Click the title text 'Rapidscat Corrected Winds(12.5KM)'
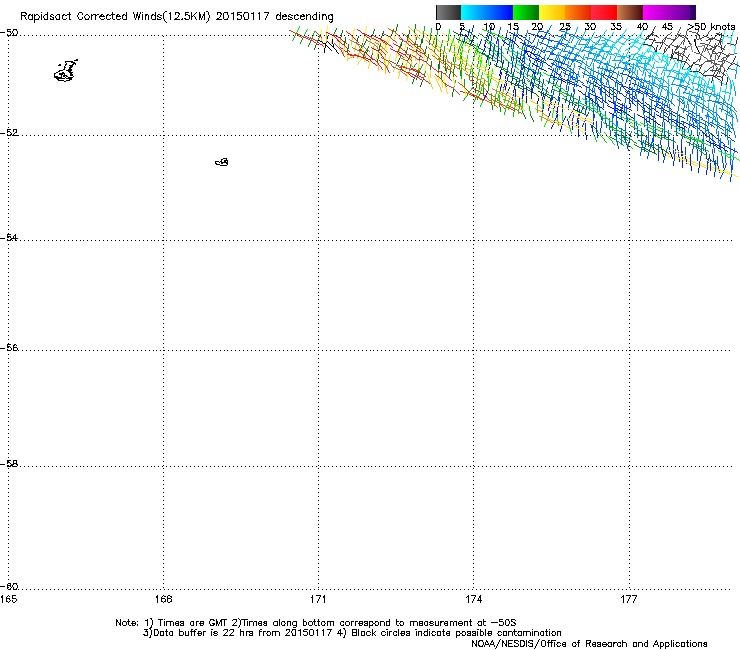 [115, 17]
